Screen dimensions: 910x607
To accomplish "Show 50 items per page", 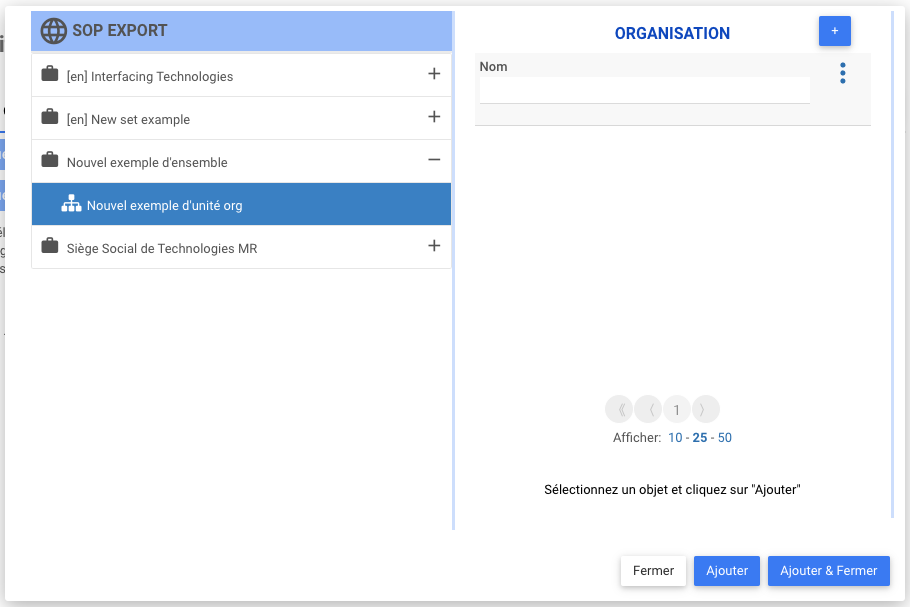I will coord(725,438).
